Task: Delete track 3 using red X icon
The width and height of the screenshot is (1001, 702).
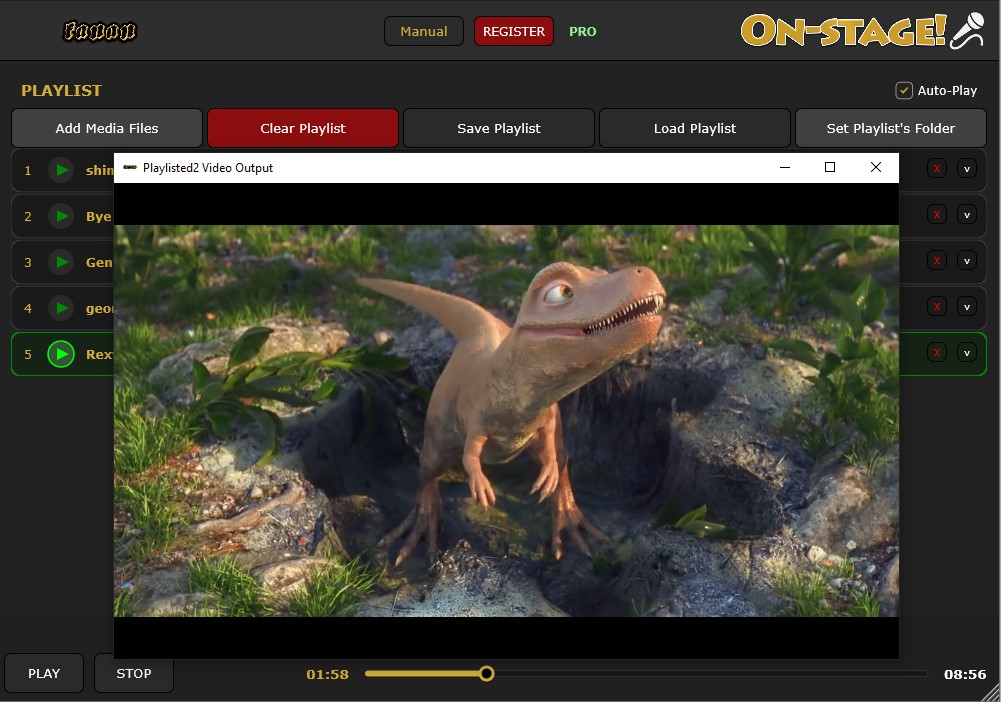Action: click(x=937, y=261)
